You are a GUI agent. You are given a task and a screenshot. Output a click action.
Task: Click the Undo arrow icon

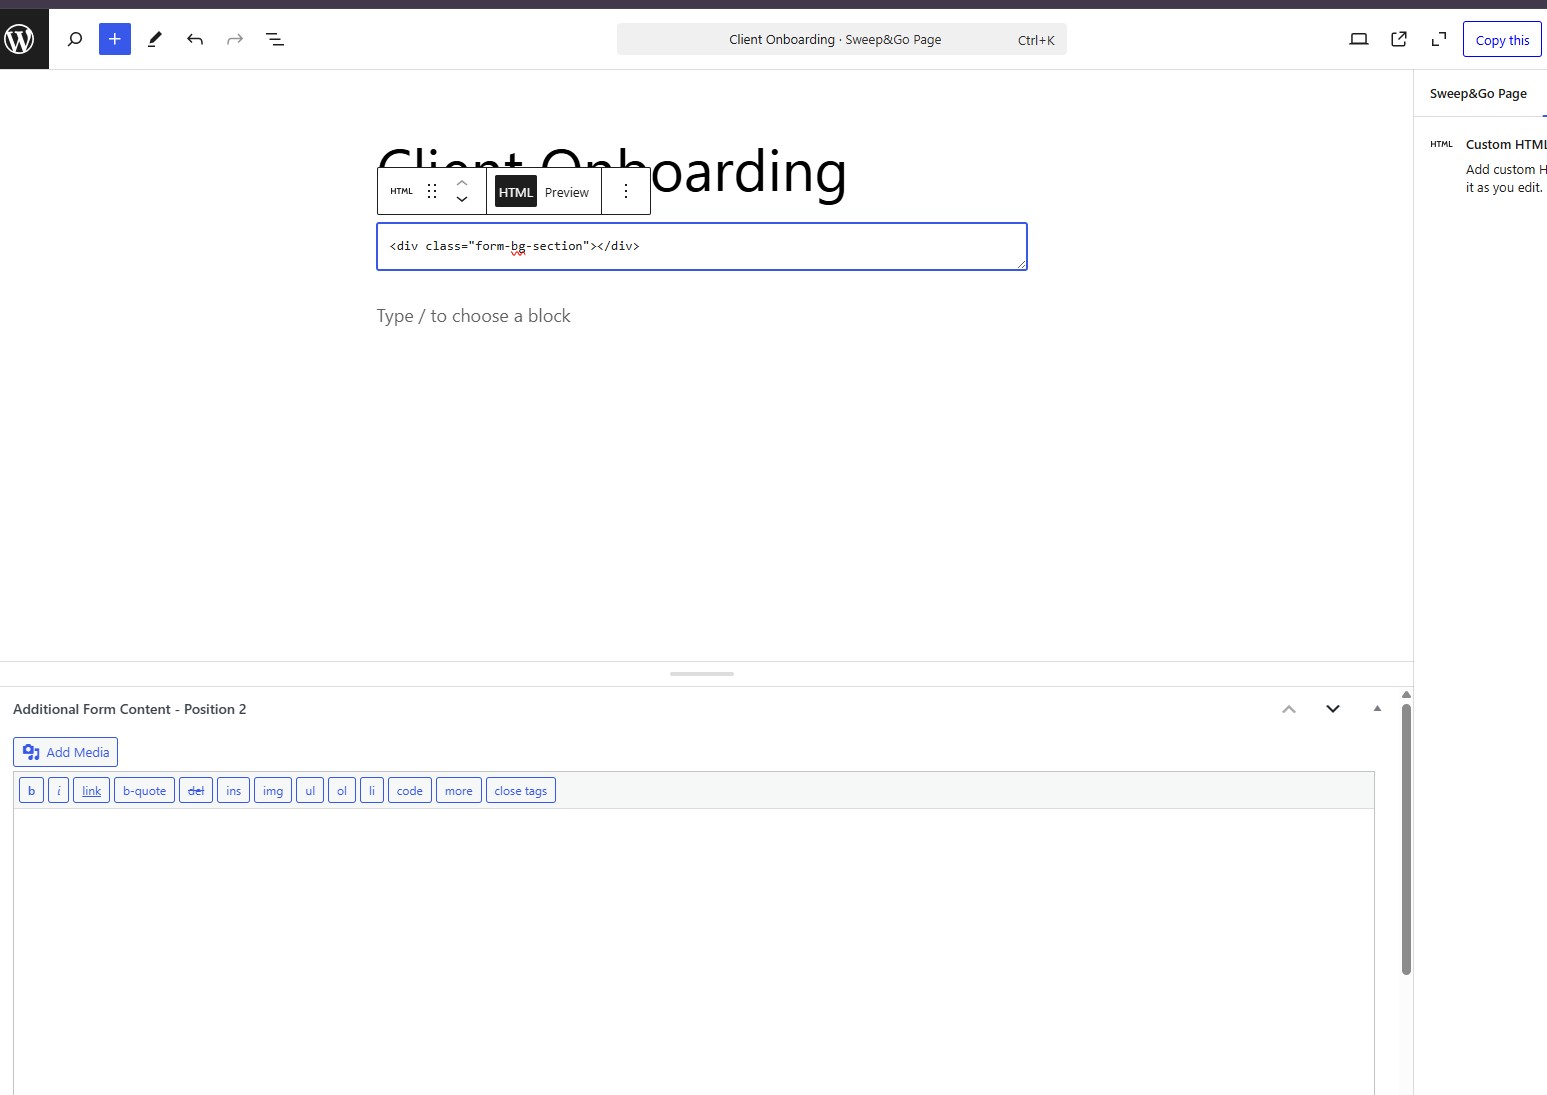(x=195, y=40)
